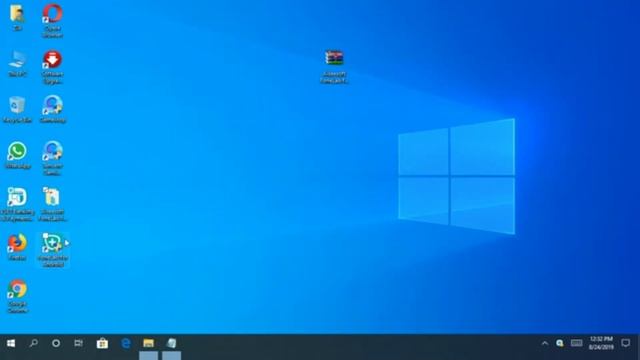Click the magnifier tray icon

tap(560, 343)
